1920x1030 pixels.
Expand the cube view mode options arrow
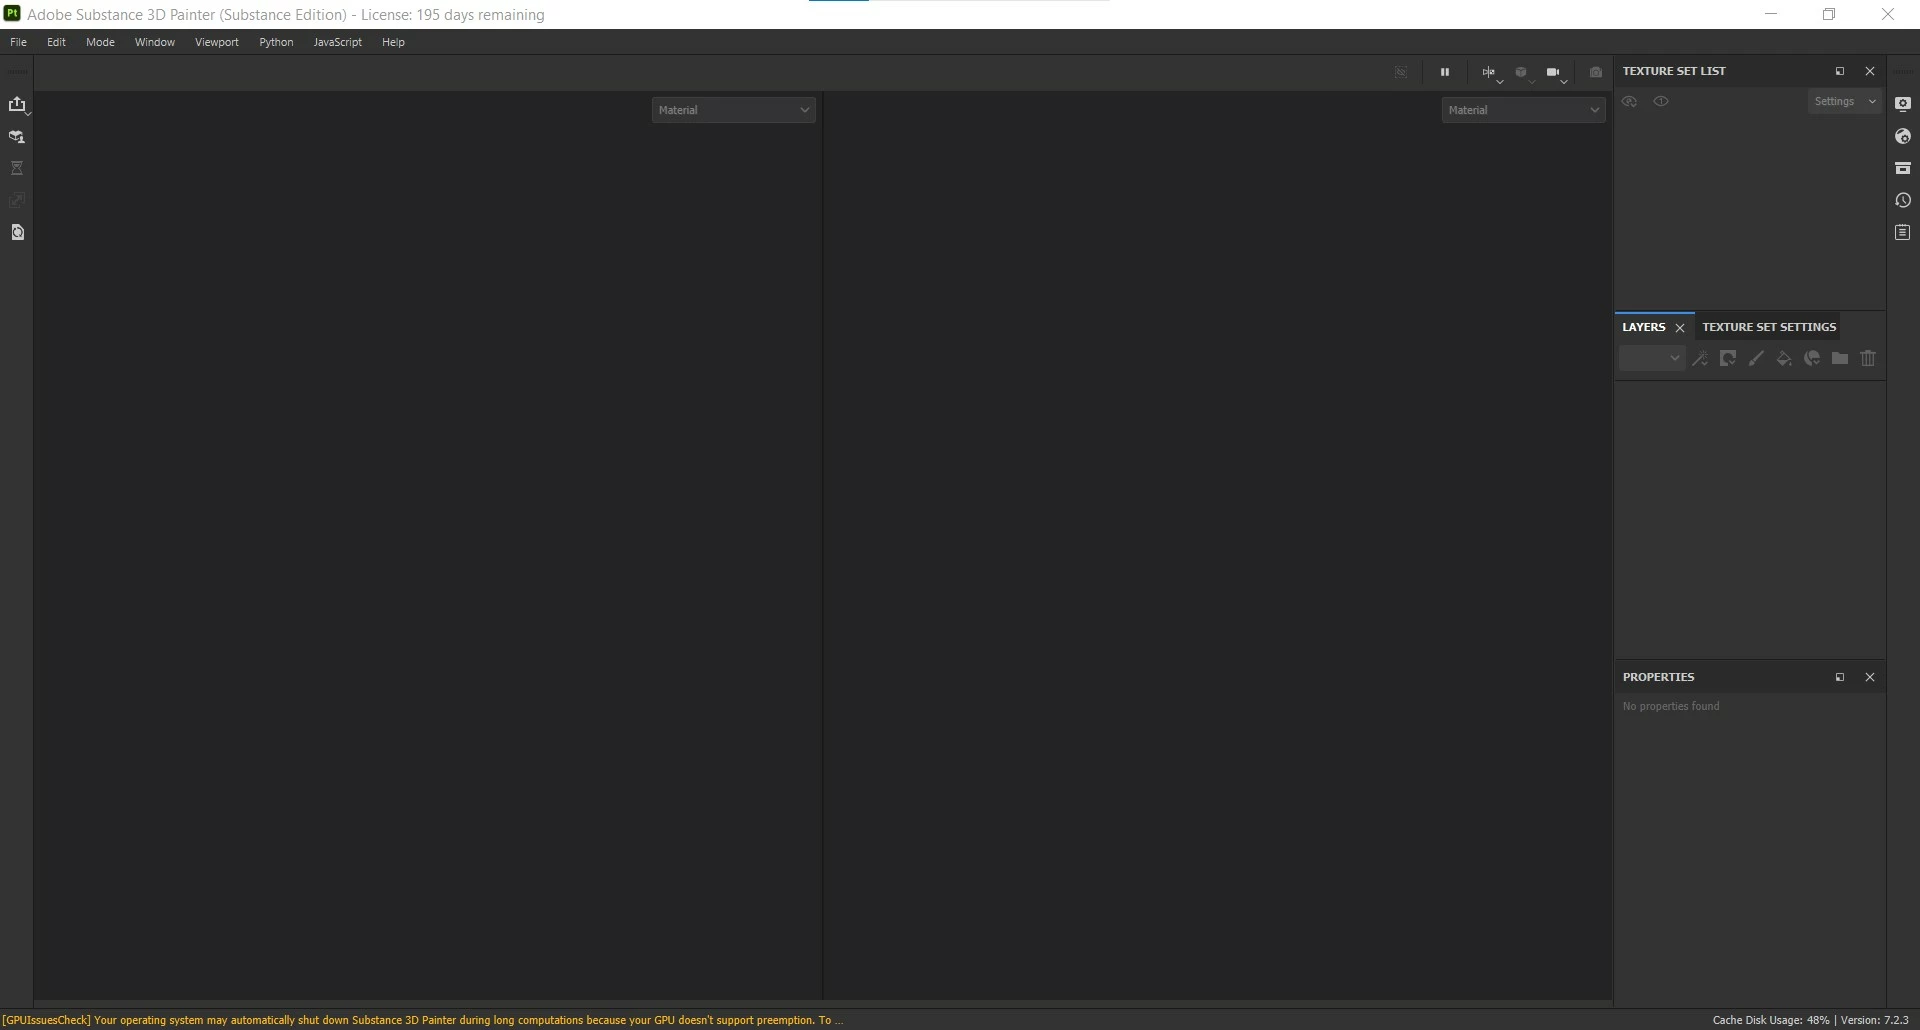pyautogui.click(x=1532, y=81)
